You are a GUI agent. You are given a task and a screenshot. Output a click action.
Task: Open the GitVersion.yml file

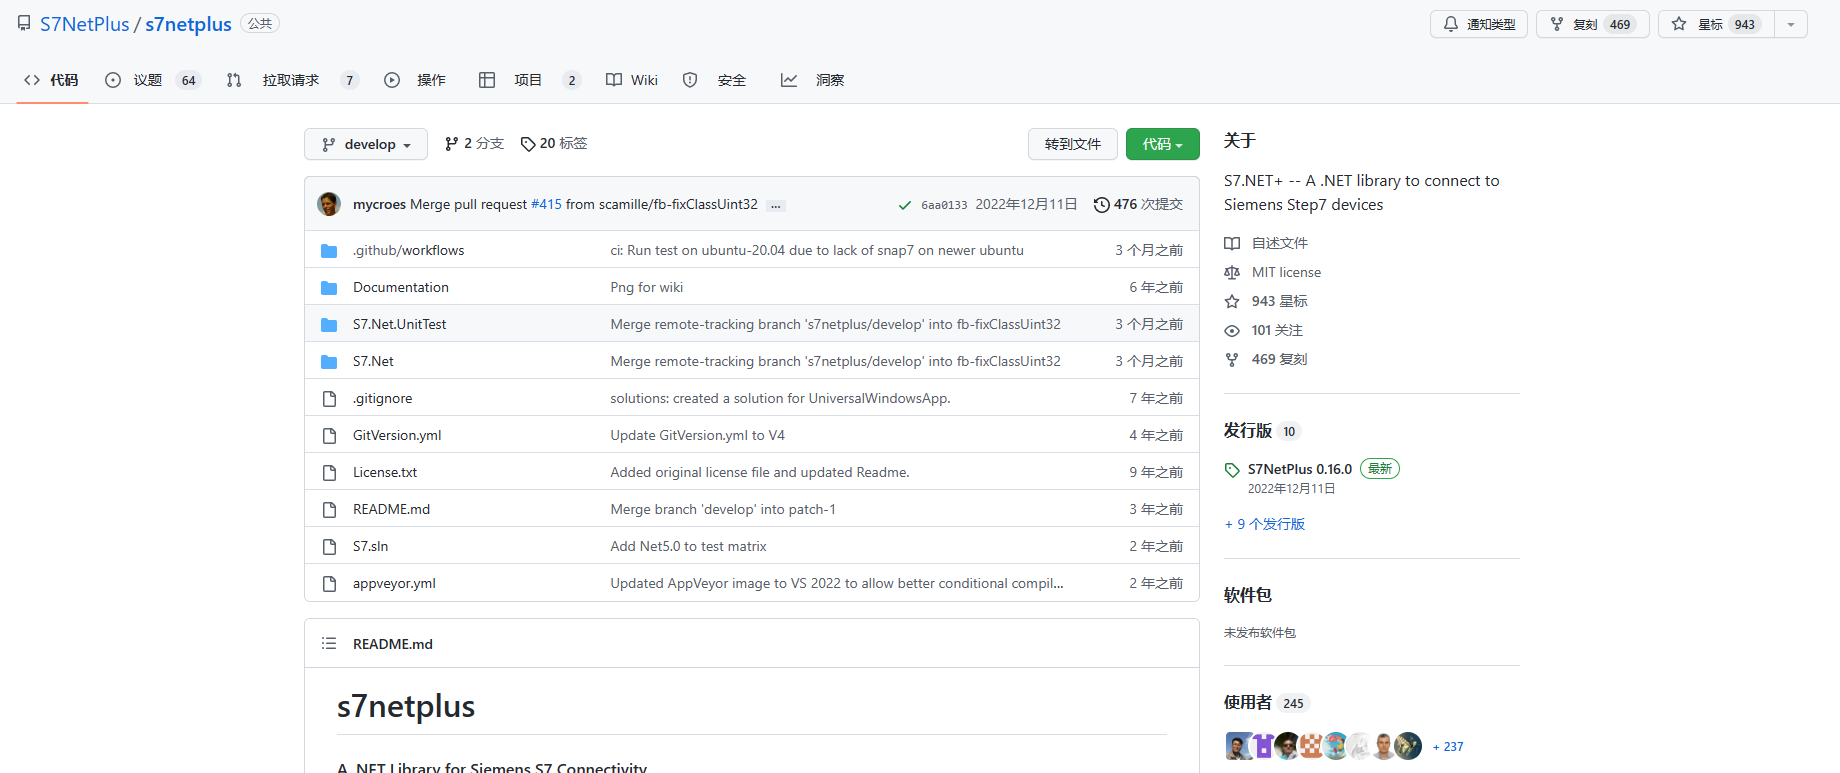tap(397, 435)
